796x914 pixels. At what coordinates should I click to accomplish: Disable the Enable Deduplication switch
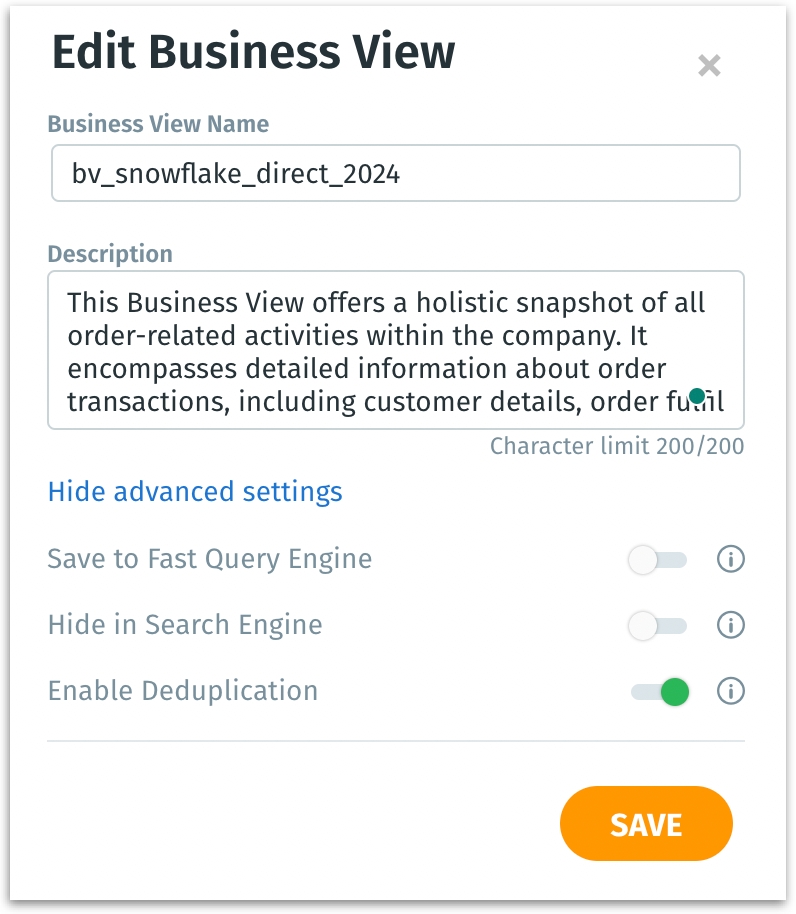click(x=660, y=692)
